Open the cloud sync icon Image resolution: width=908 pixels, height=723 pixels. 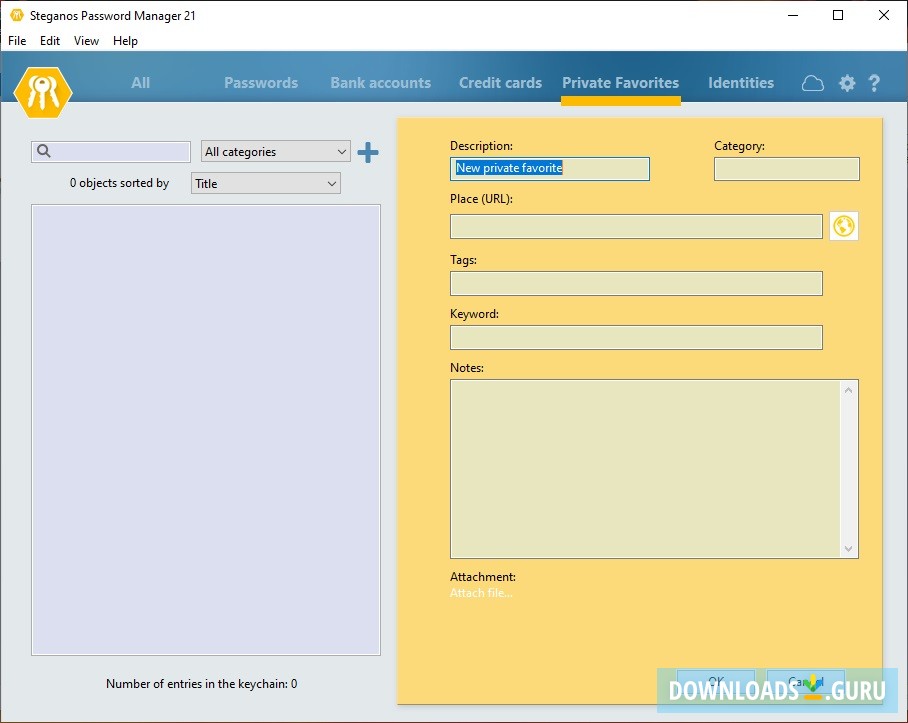coord(813,83)
